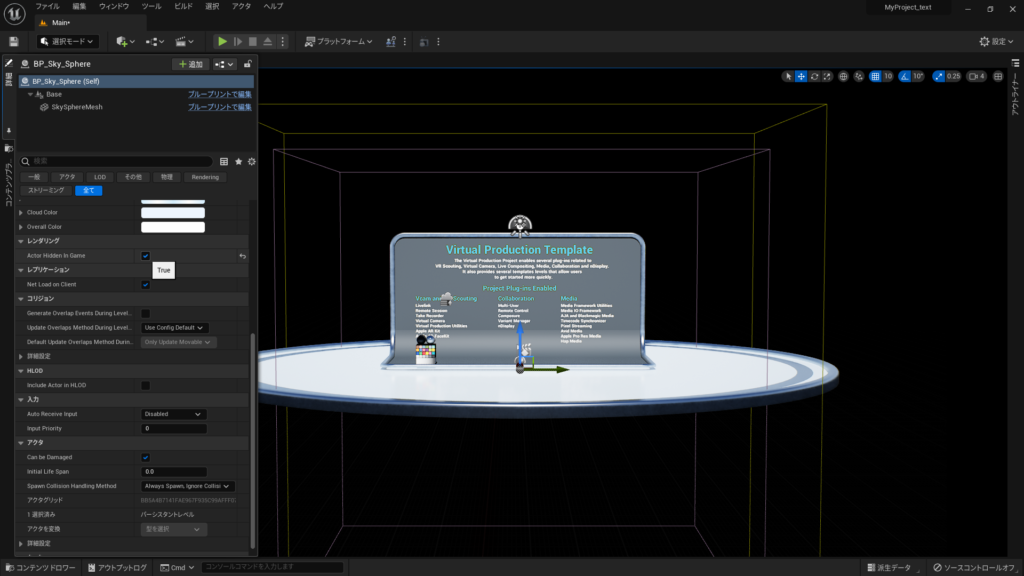This screenshot has height=576, width=1024.
Task: Switch to the Rendering filter tab
Action: pyautogui.click(x=206, y=177)
